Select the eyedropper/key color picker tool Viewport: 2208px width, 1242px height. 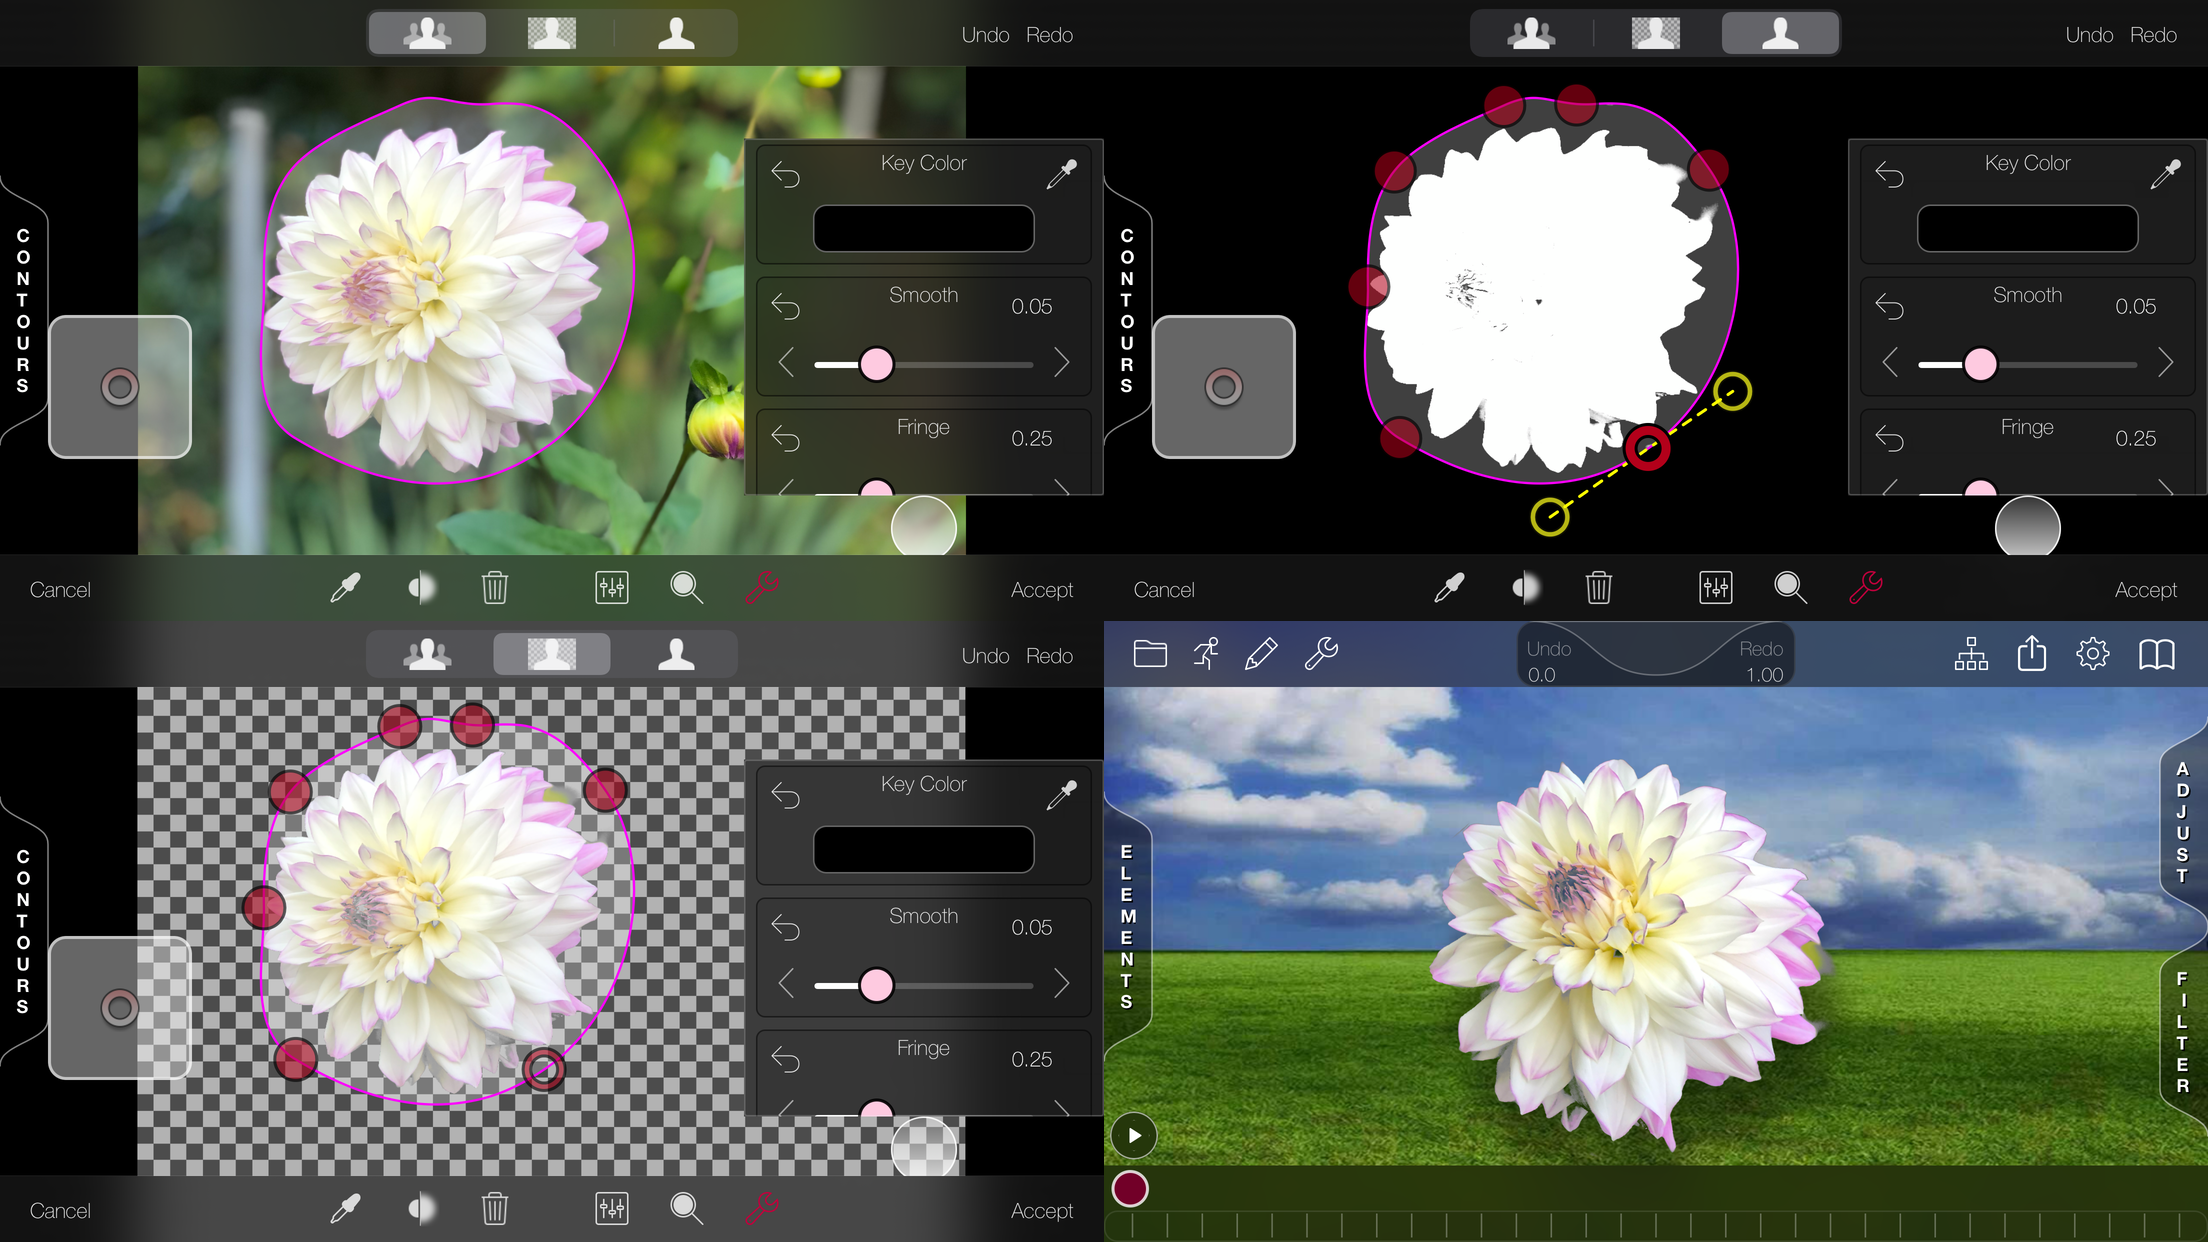tap(1063, 171)
